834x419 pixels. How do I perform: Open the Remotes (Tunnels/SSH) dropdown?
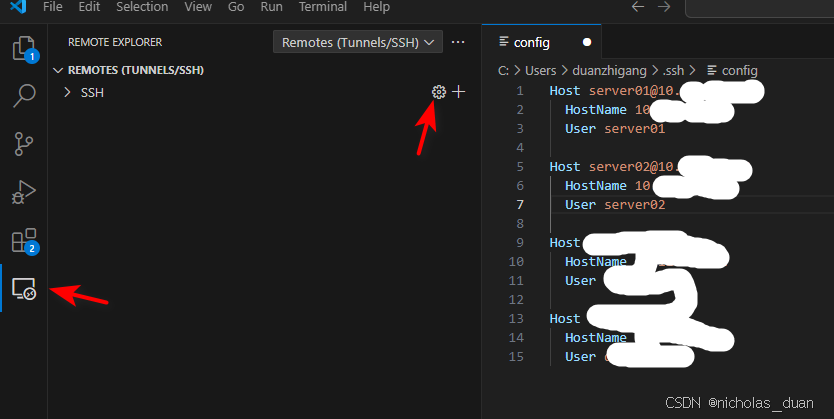[358, 42]
